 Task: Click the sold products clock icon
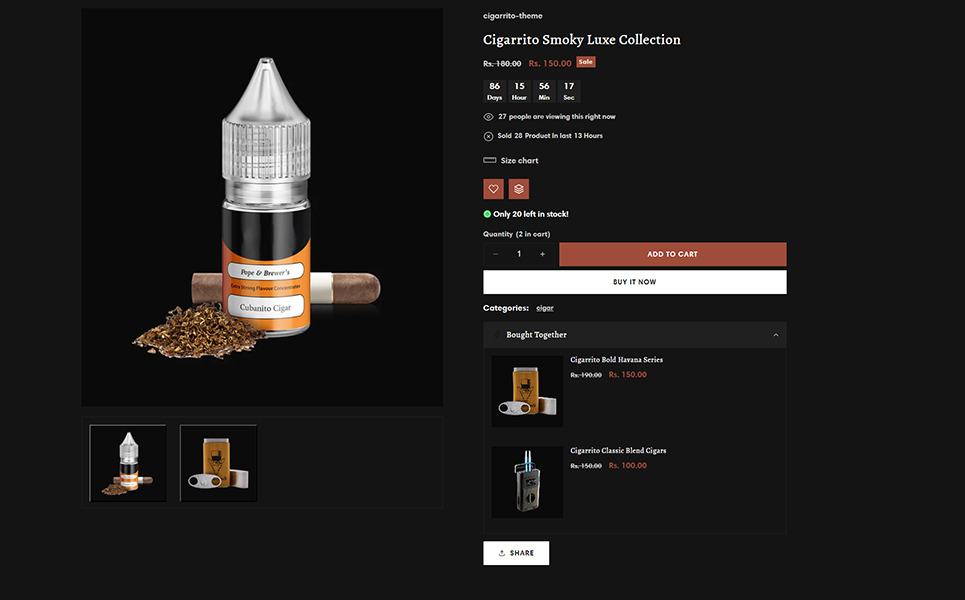488,136
